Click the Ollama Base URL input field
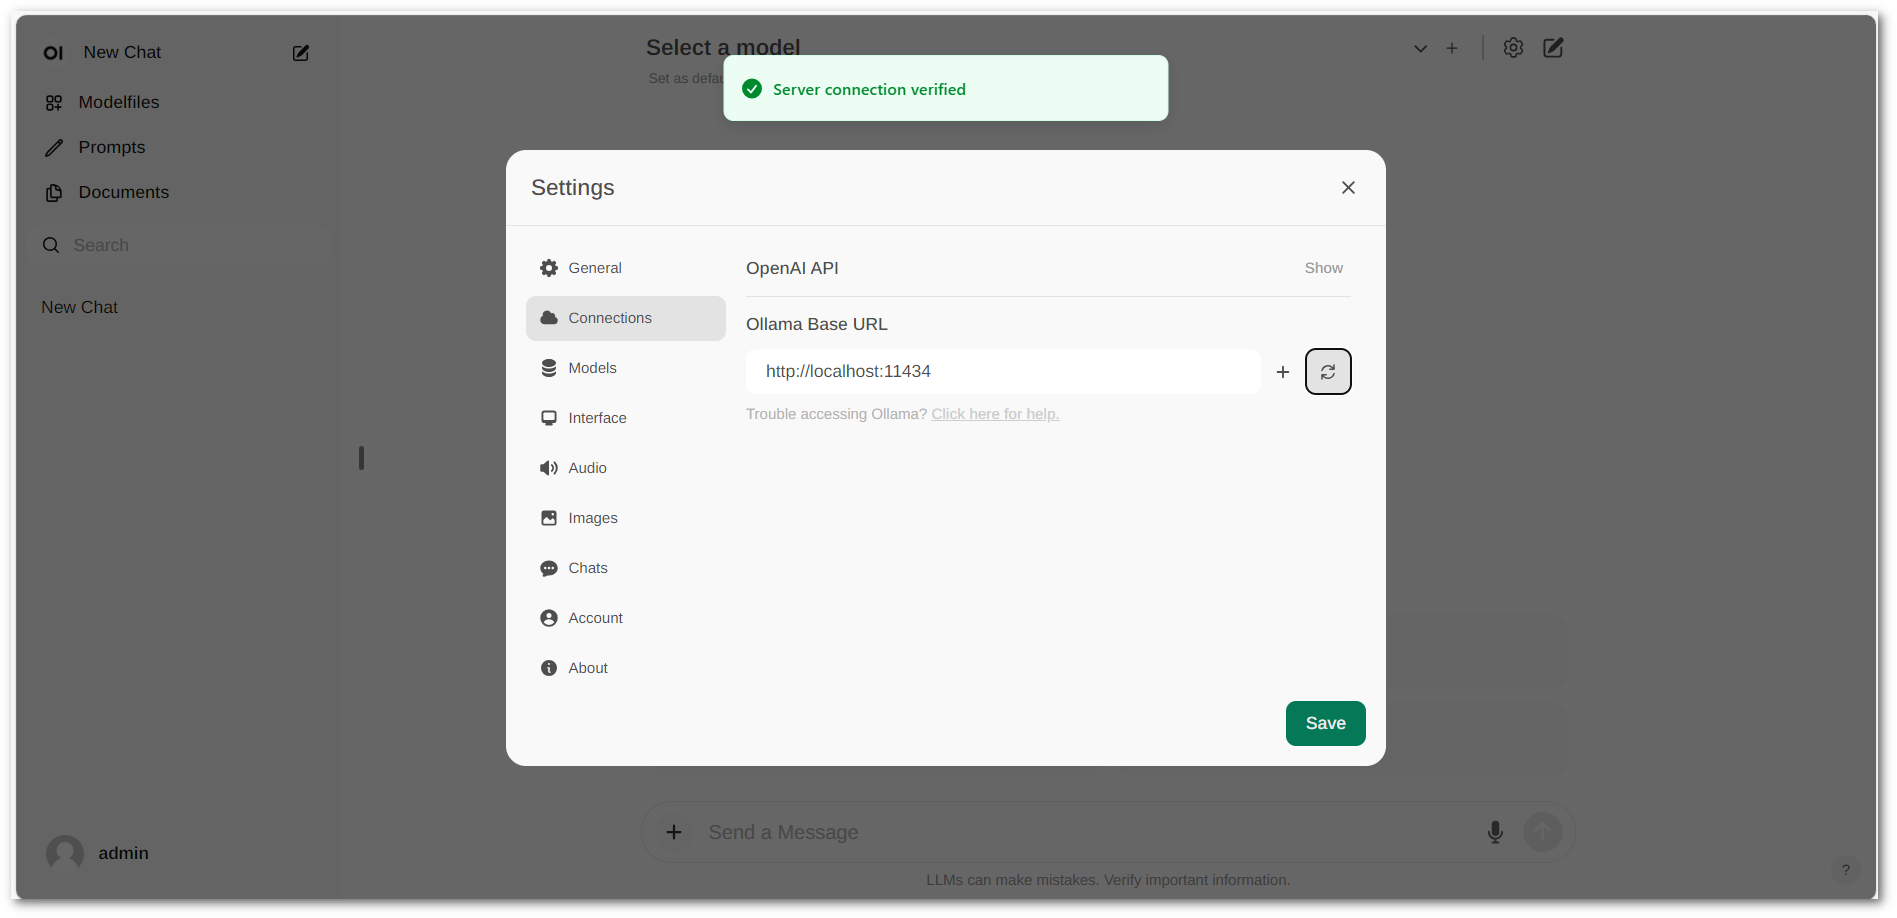 pyautogui.click(x=1002, y=371)
